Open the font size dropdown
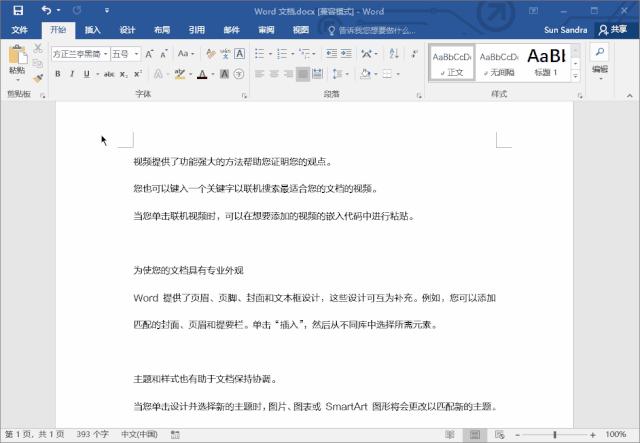This screenshot has width=640, height=443. point(136,54)
